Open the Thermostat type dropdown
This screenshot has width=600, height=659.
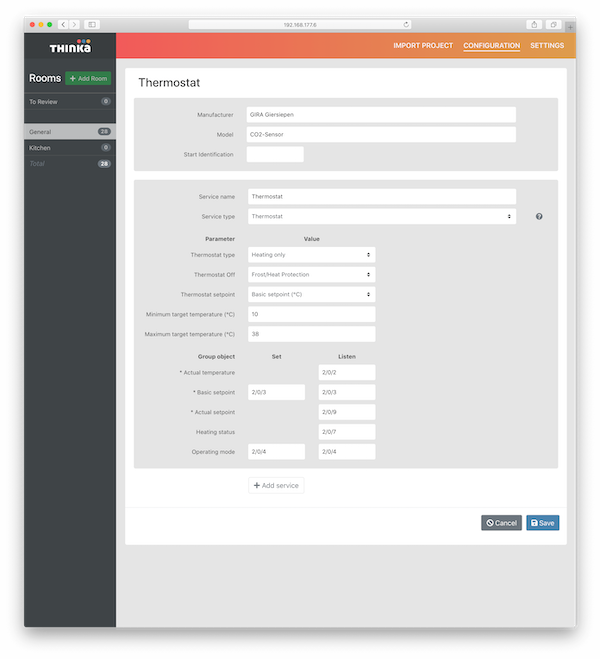[311, 255]
